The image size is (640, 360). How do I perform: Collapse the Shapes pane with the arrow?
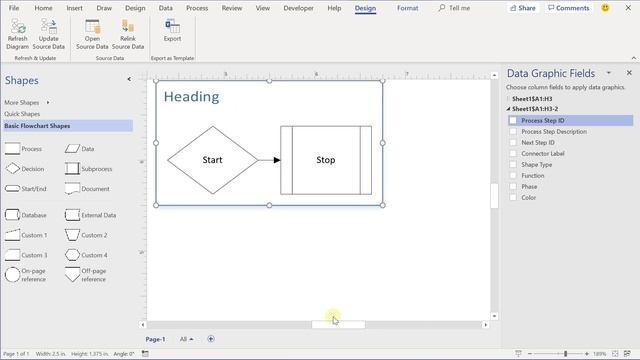point(129,79)
